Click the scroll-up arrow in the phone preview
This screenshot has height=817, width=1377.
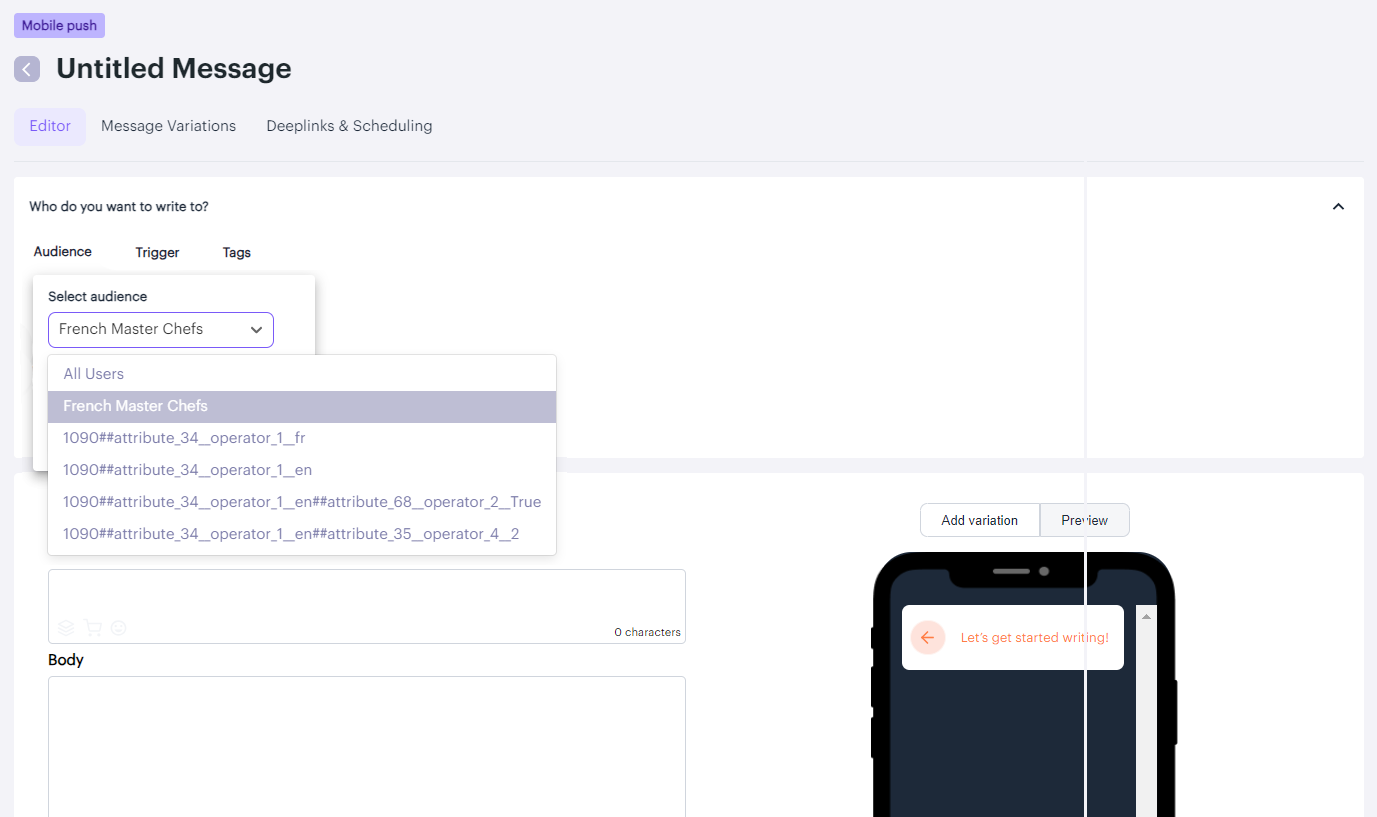point(1146,617)
